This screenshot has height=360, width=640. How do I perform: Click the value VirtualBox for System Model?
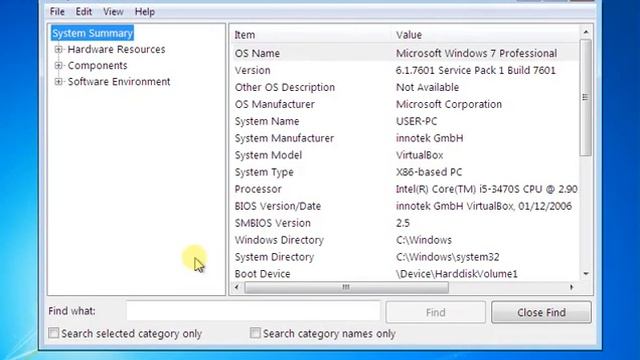[420, 155]
